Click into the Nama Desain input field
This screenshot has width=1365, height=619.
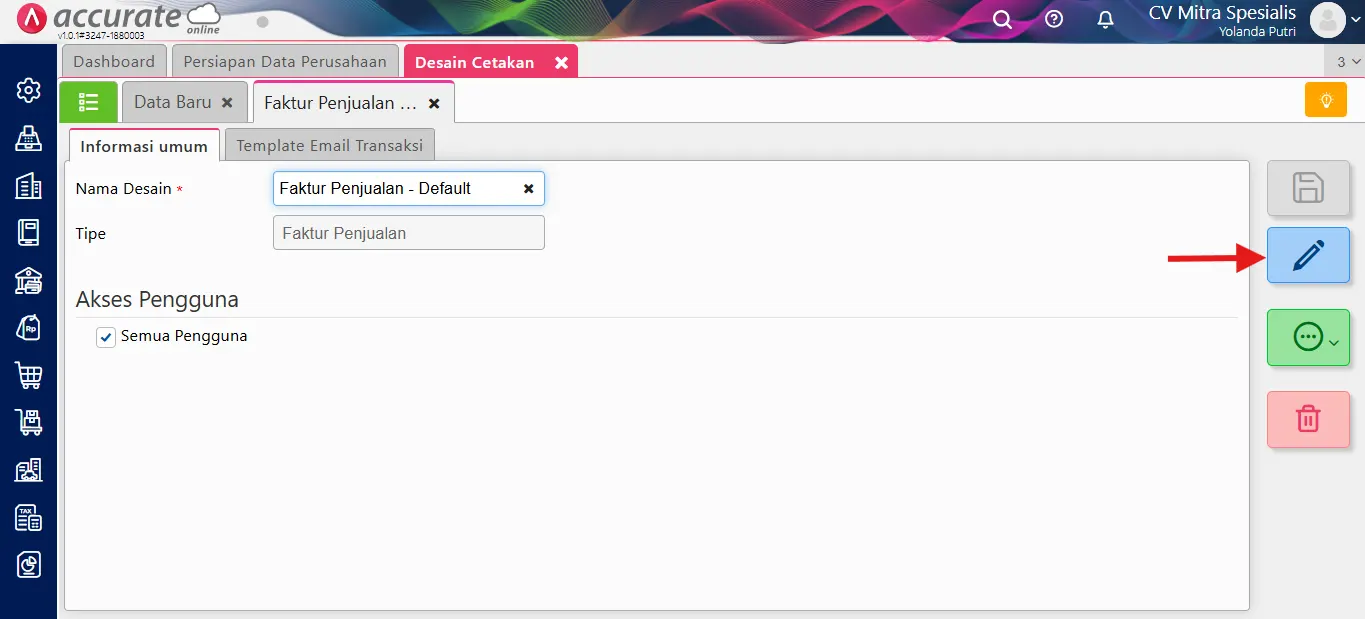tap(395, 188)
